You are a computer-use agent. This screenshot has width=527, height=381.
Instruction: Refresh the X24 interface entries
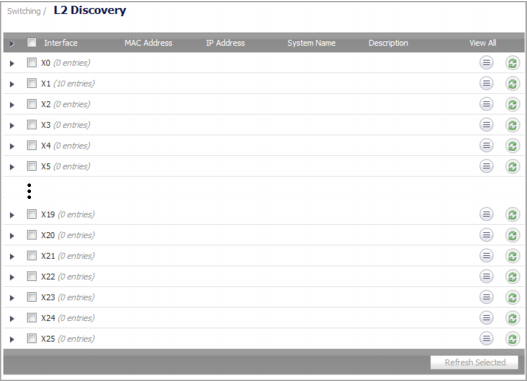[512, 318]
